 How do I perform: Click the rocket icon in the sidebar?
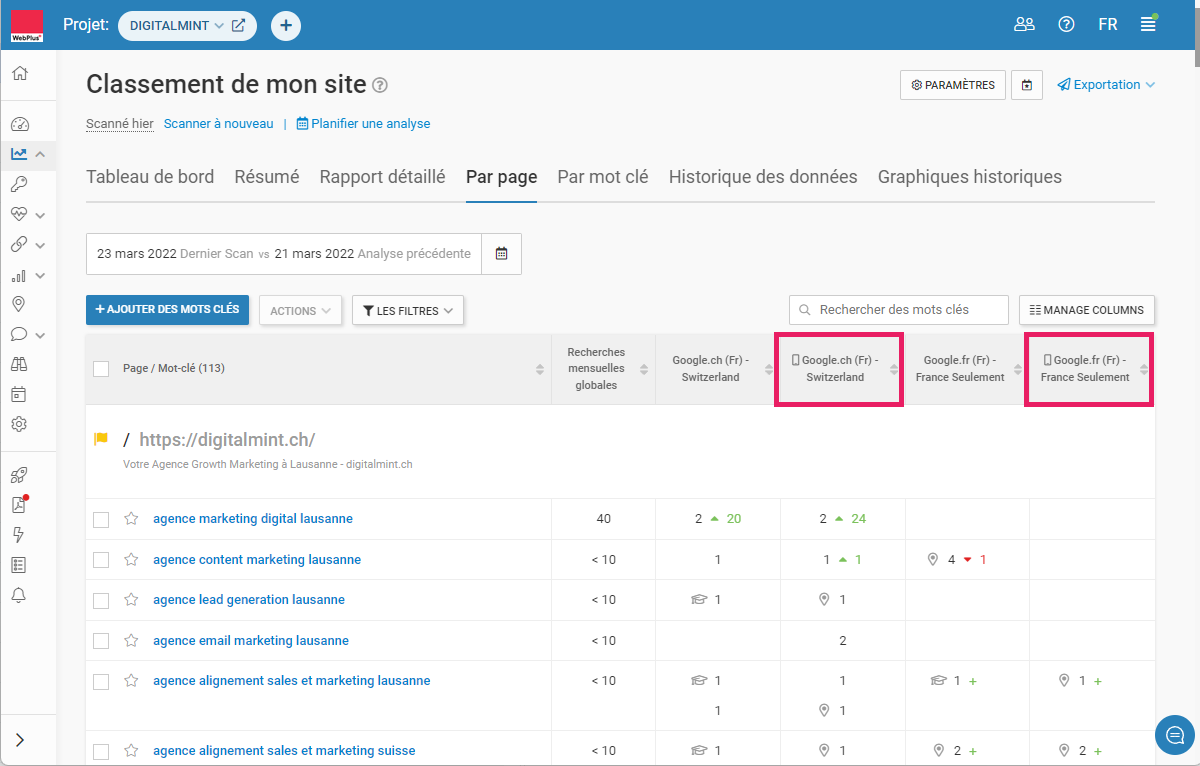pos(19,475)
